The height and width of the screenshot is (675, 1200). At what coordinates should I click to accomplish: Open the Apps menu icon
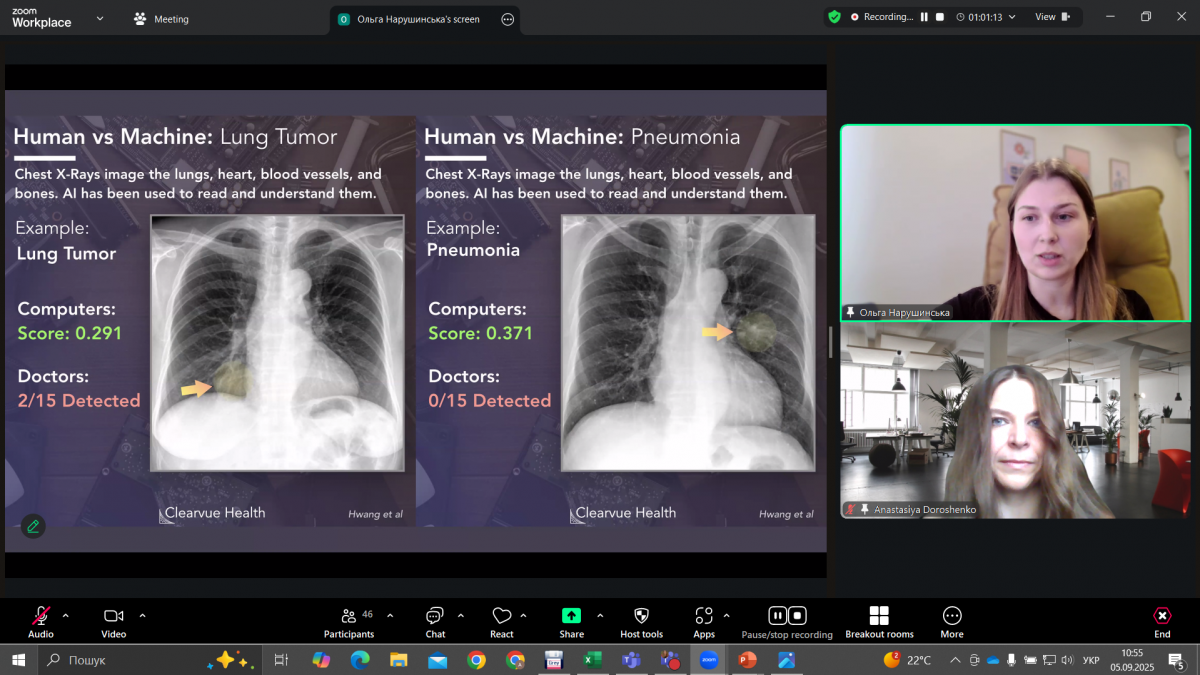[x=704, y=616]
